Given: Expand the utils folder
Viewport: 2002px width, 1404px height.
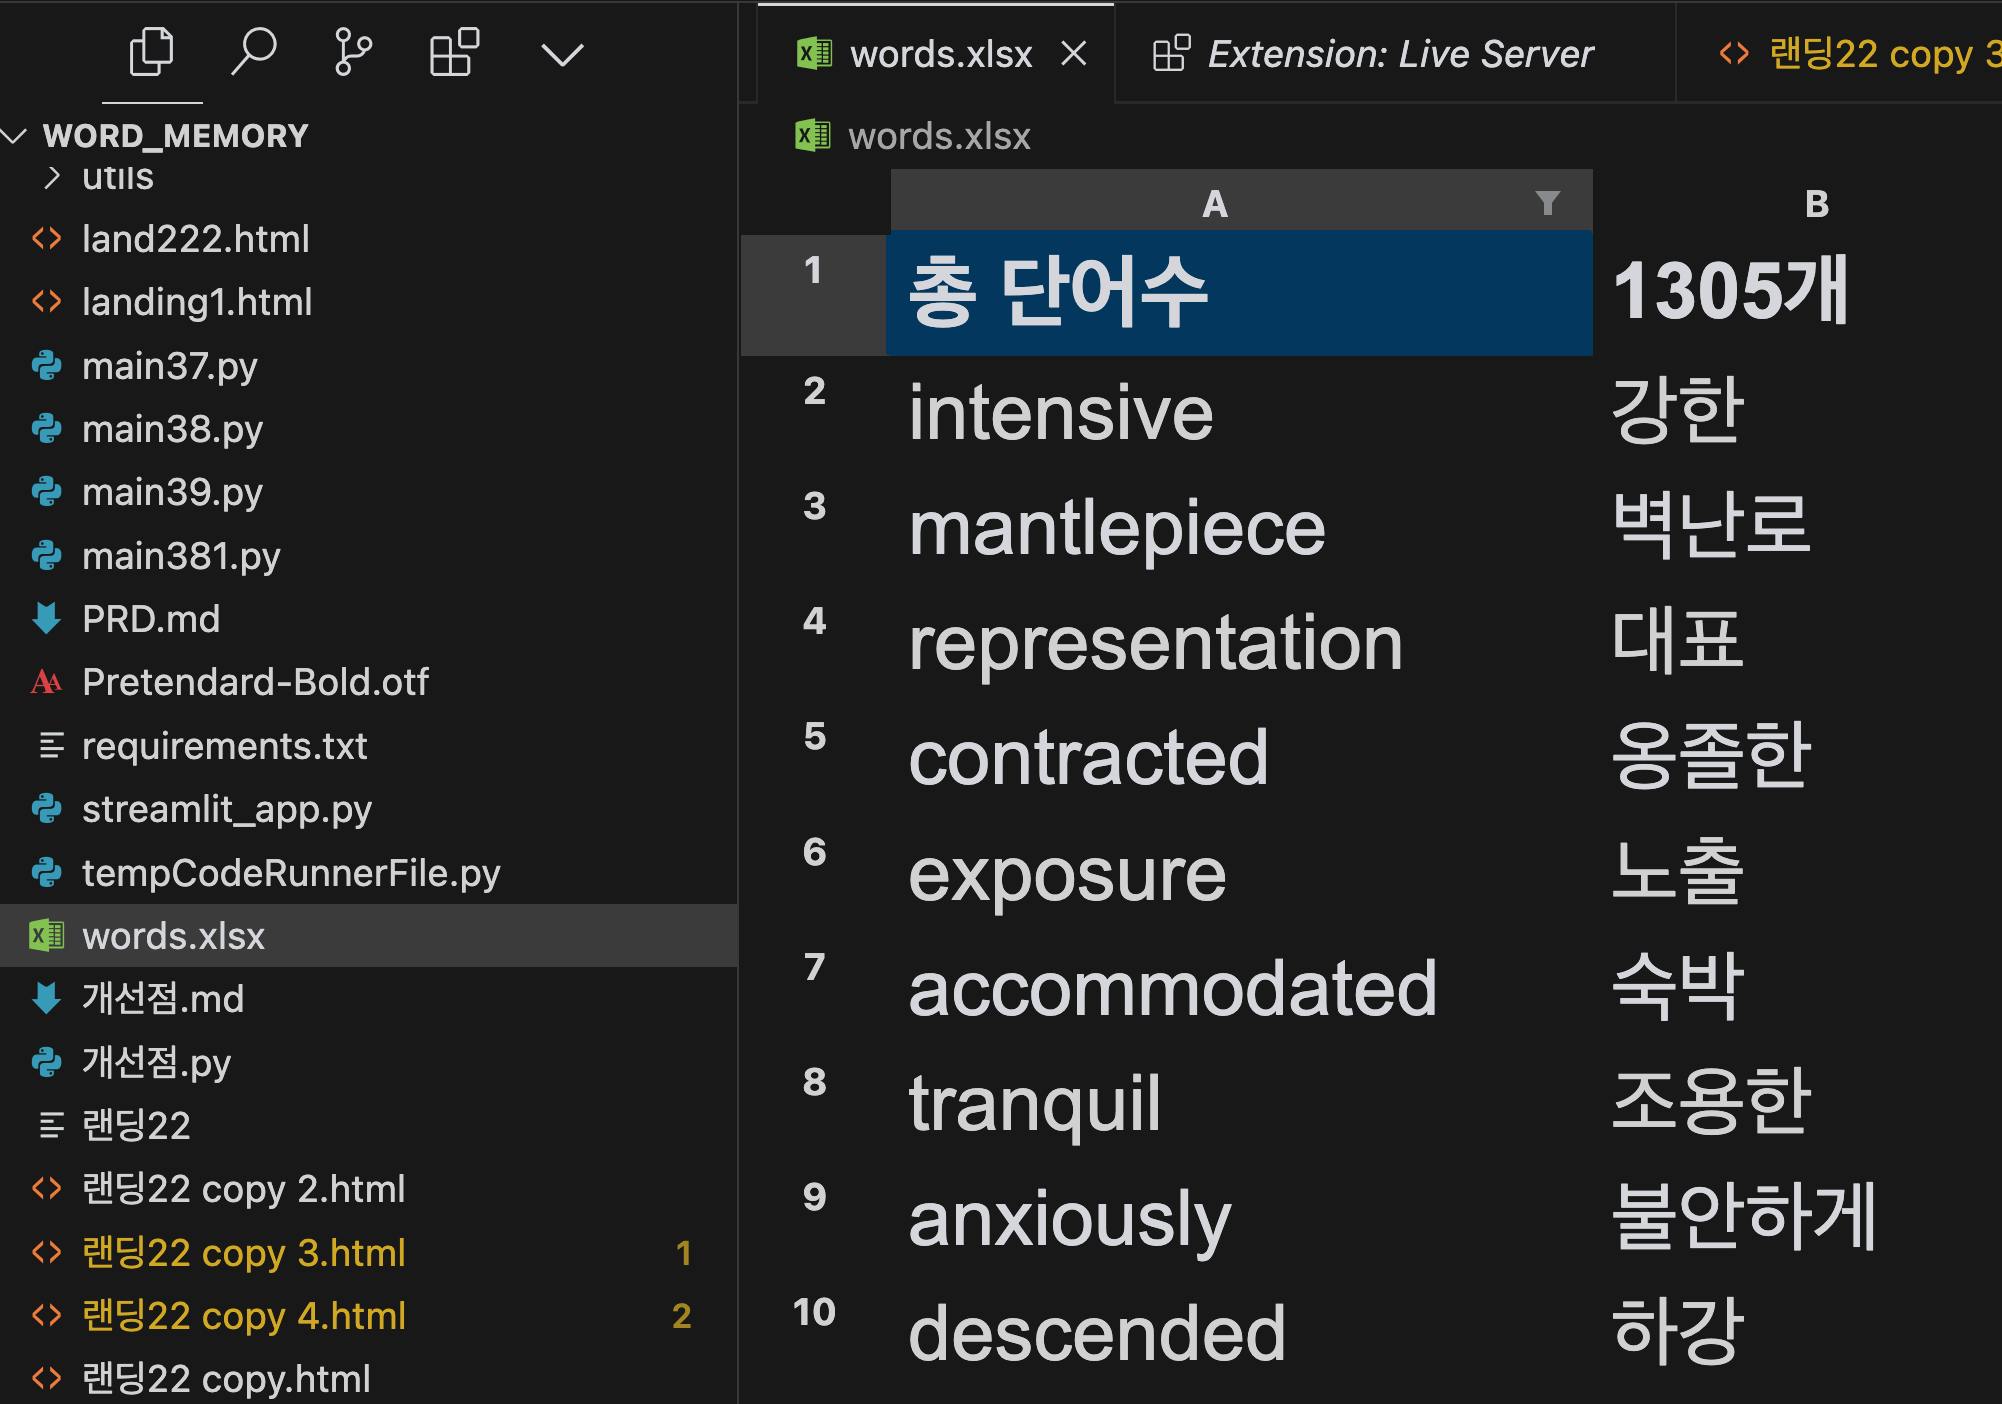Looking at the screenshot, I should click(52, 178).
